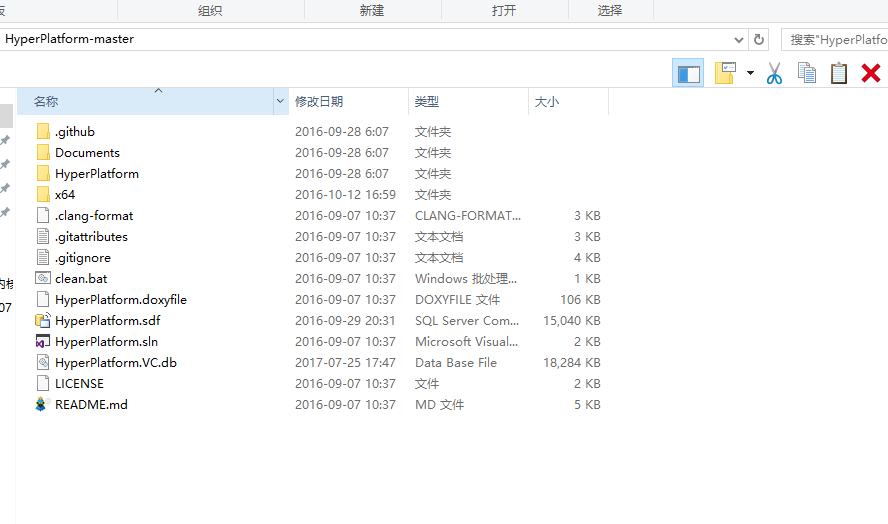Screen dimensions: 888x524
Task: Select the HyperPlatform.sdf file name
Action: [x=108, y=321]
